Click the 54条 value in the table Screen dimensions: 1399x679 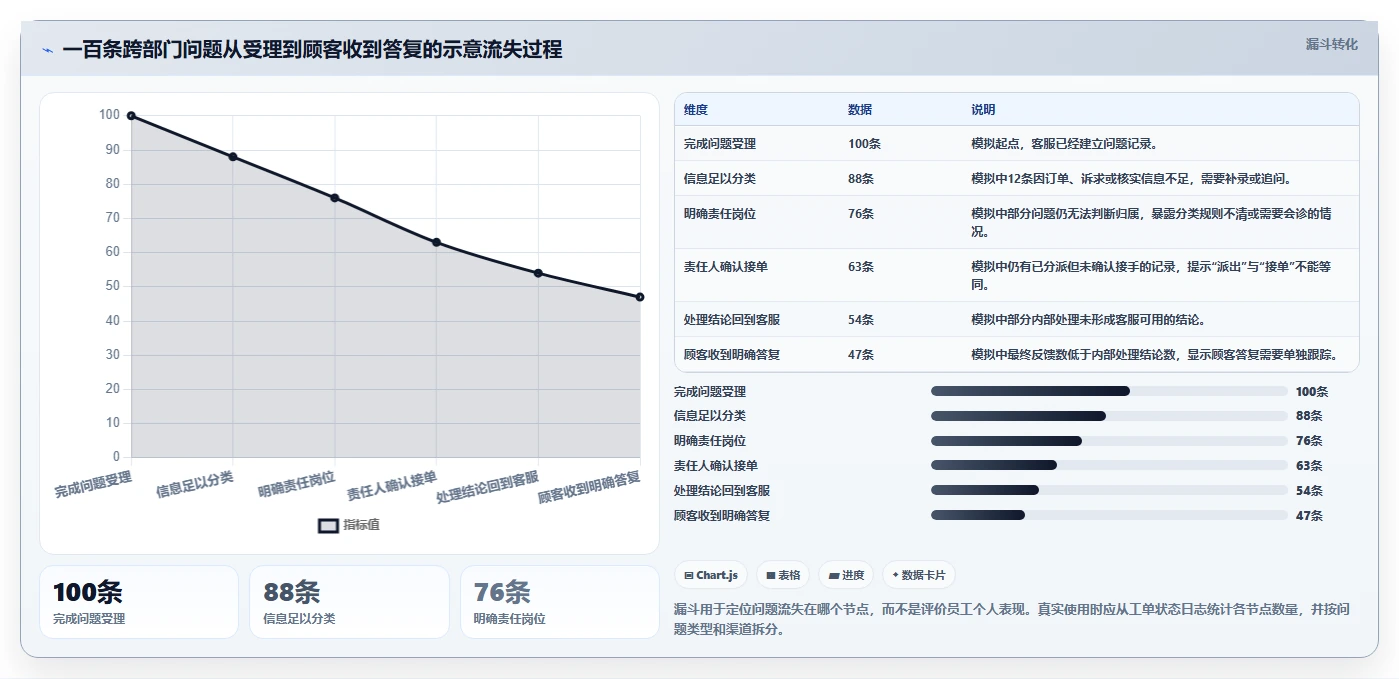point(861,320)
